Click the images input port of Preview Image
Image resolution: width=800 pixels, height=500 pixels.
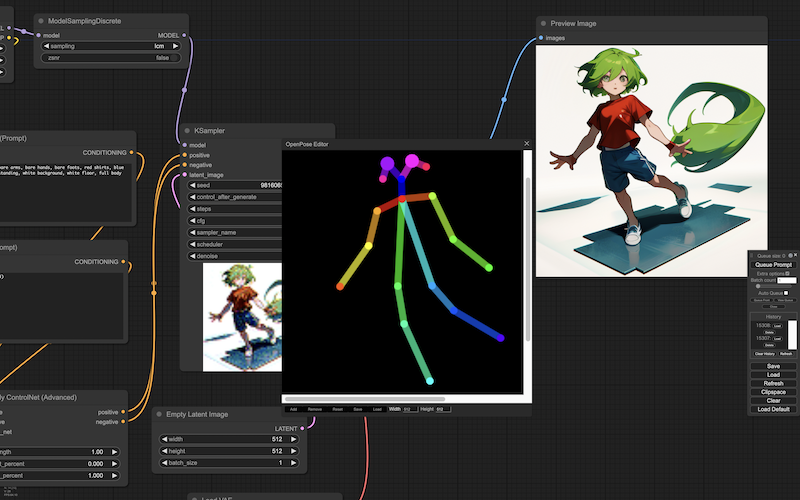(x=541, y=38)
